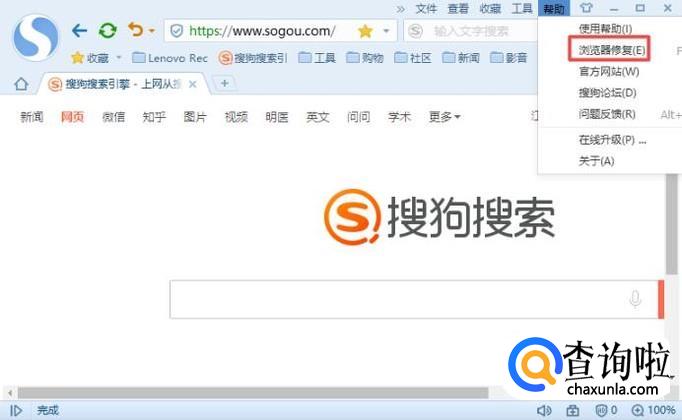Choose 搜狗论坛(D) menu entry
The width and height of the screenshot is (682, 420).
607,93
